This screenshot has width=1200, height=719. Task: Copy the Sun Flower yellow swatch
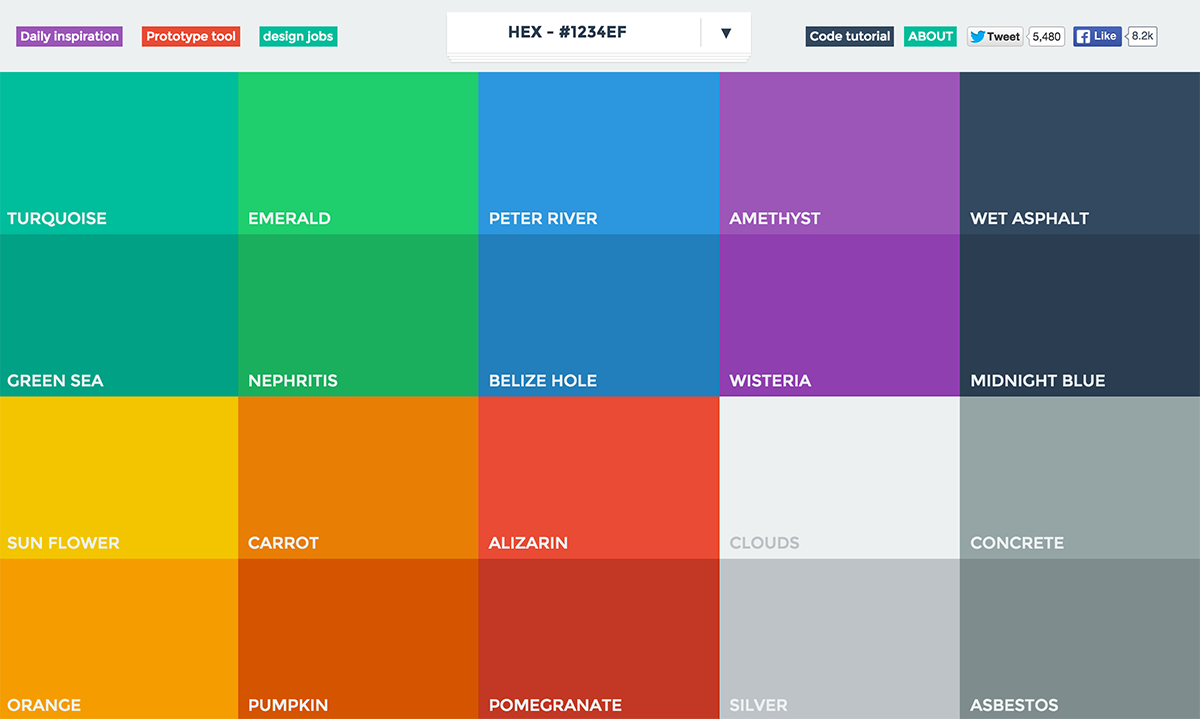118,475
